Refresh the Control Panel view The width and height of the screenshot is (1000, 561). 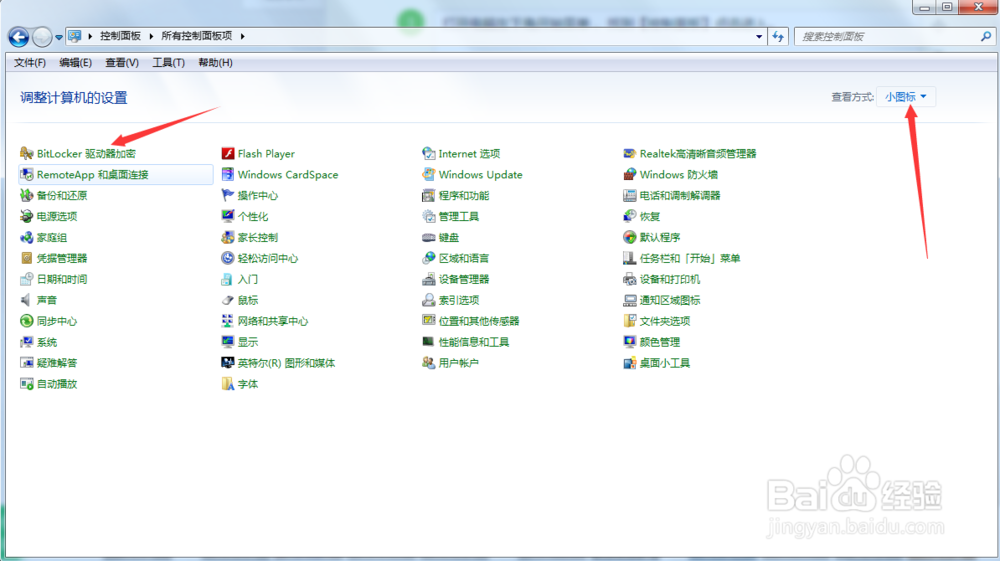778,36
